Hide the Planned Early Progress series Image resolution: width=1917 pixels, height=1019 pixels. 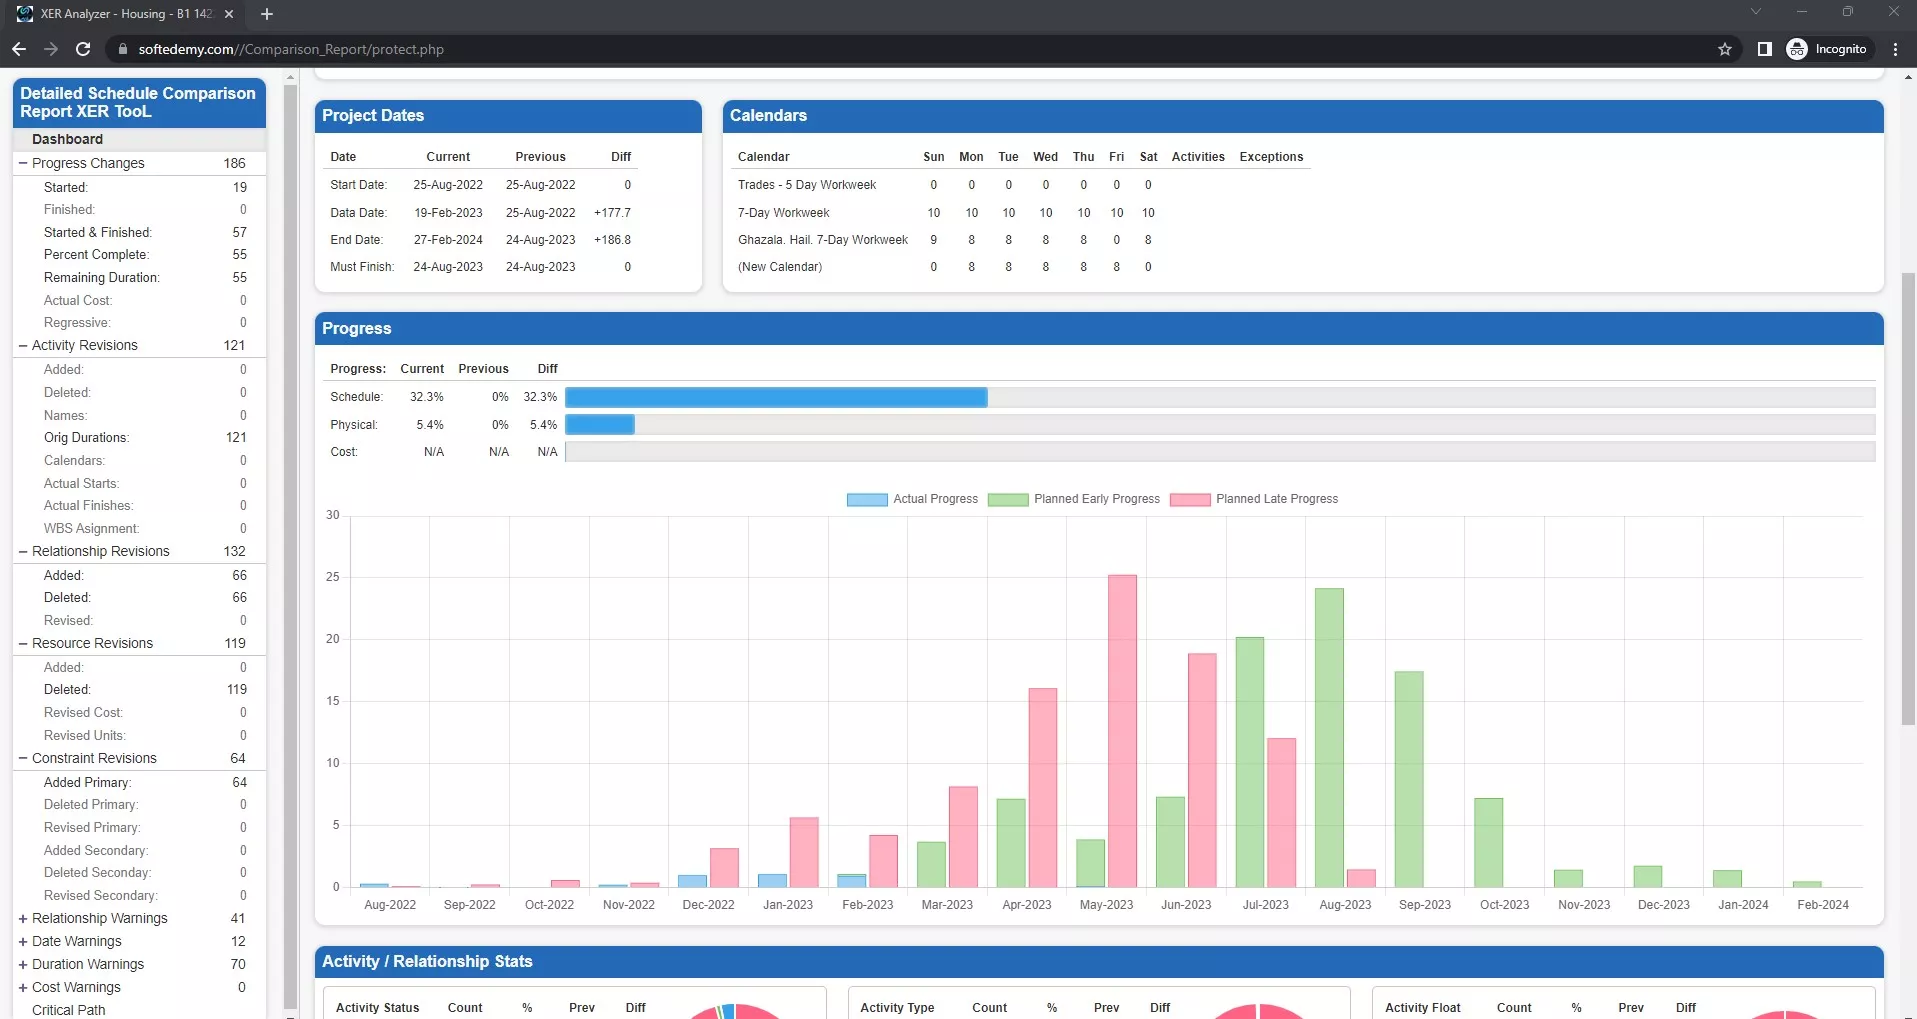pyautogui.click(x=1074, y=499)
